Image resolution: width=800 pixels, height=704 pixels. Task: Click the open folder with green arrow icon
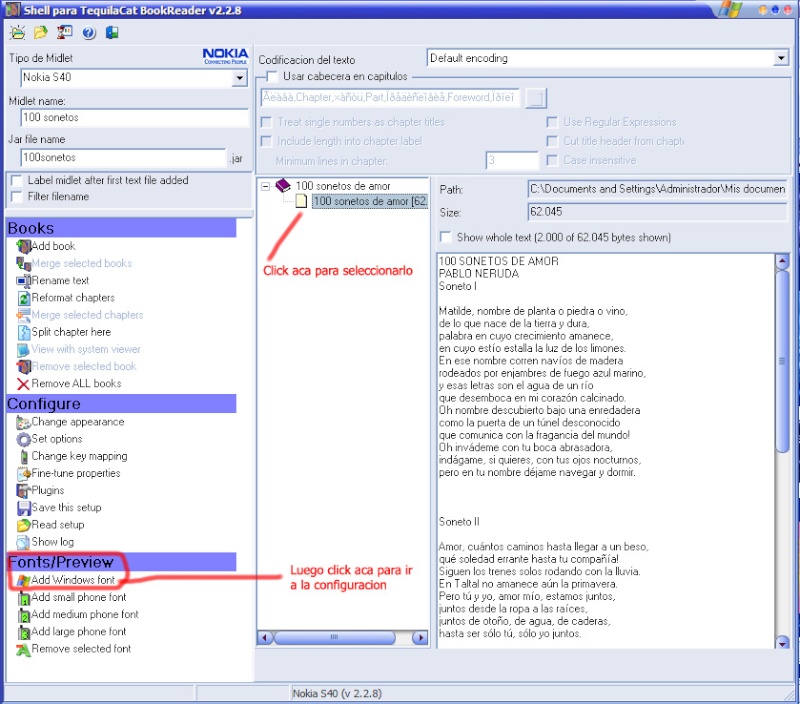40,33
